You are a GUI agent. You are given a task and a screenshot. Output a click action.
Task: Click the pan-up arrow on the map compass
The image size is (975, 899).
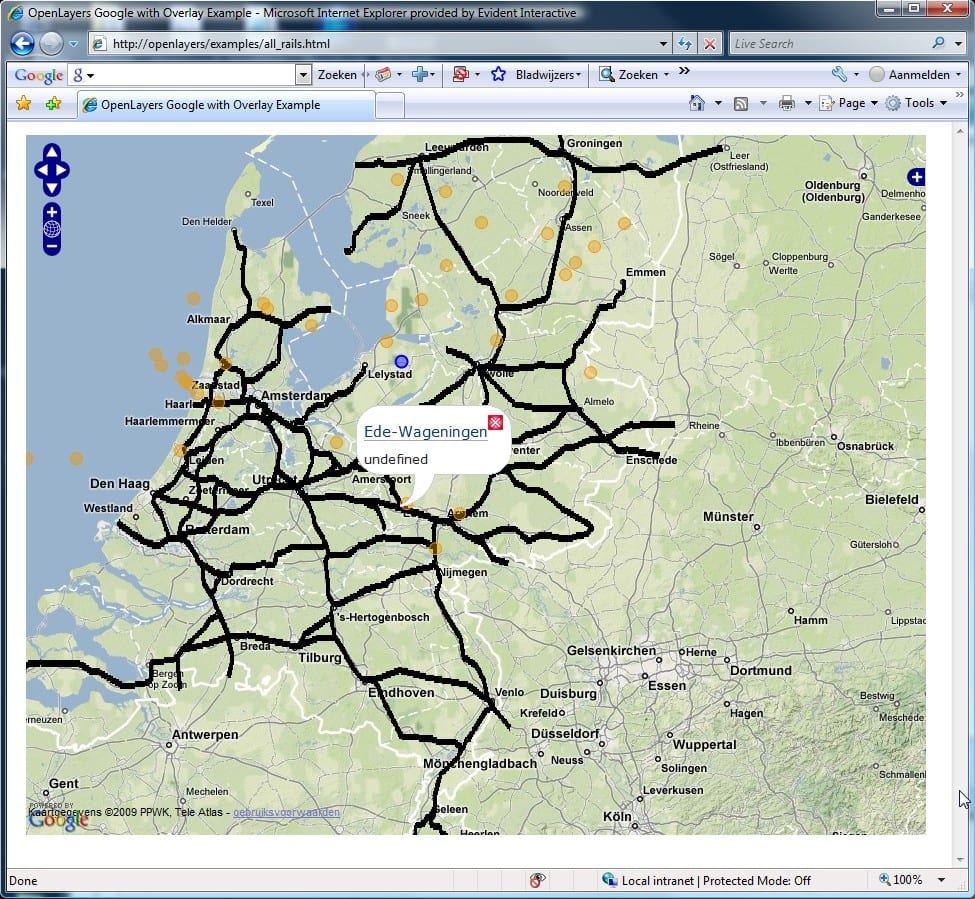[51, 153]
